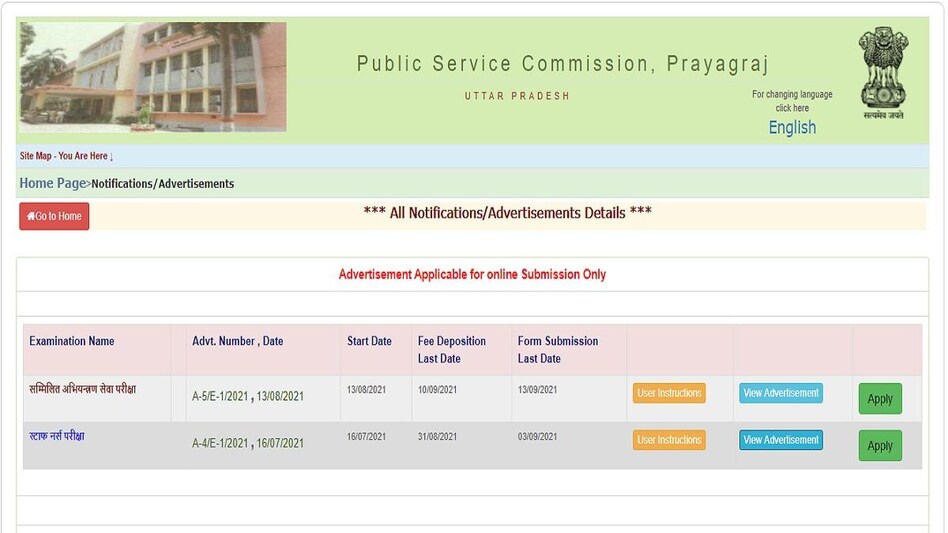Click the Indian national emblem image

(883, 73)
